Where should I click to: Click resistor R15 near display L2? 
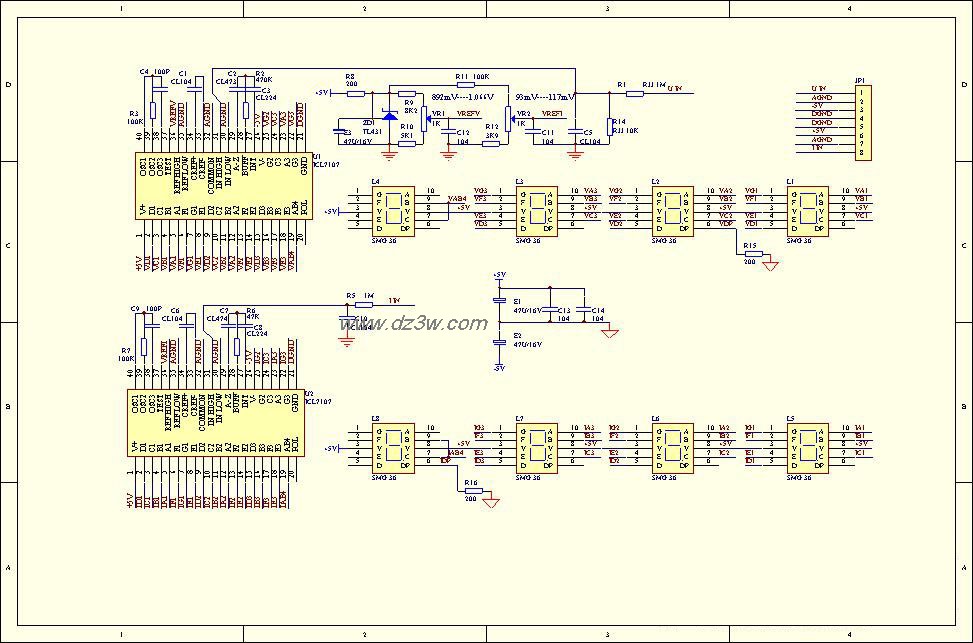tap(751, 254)
